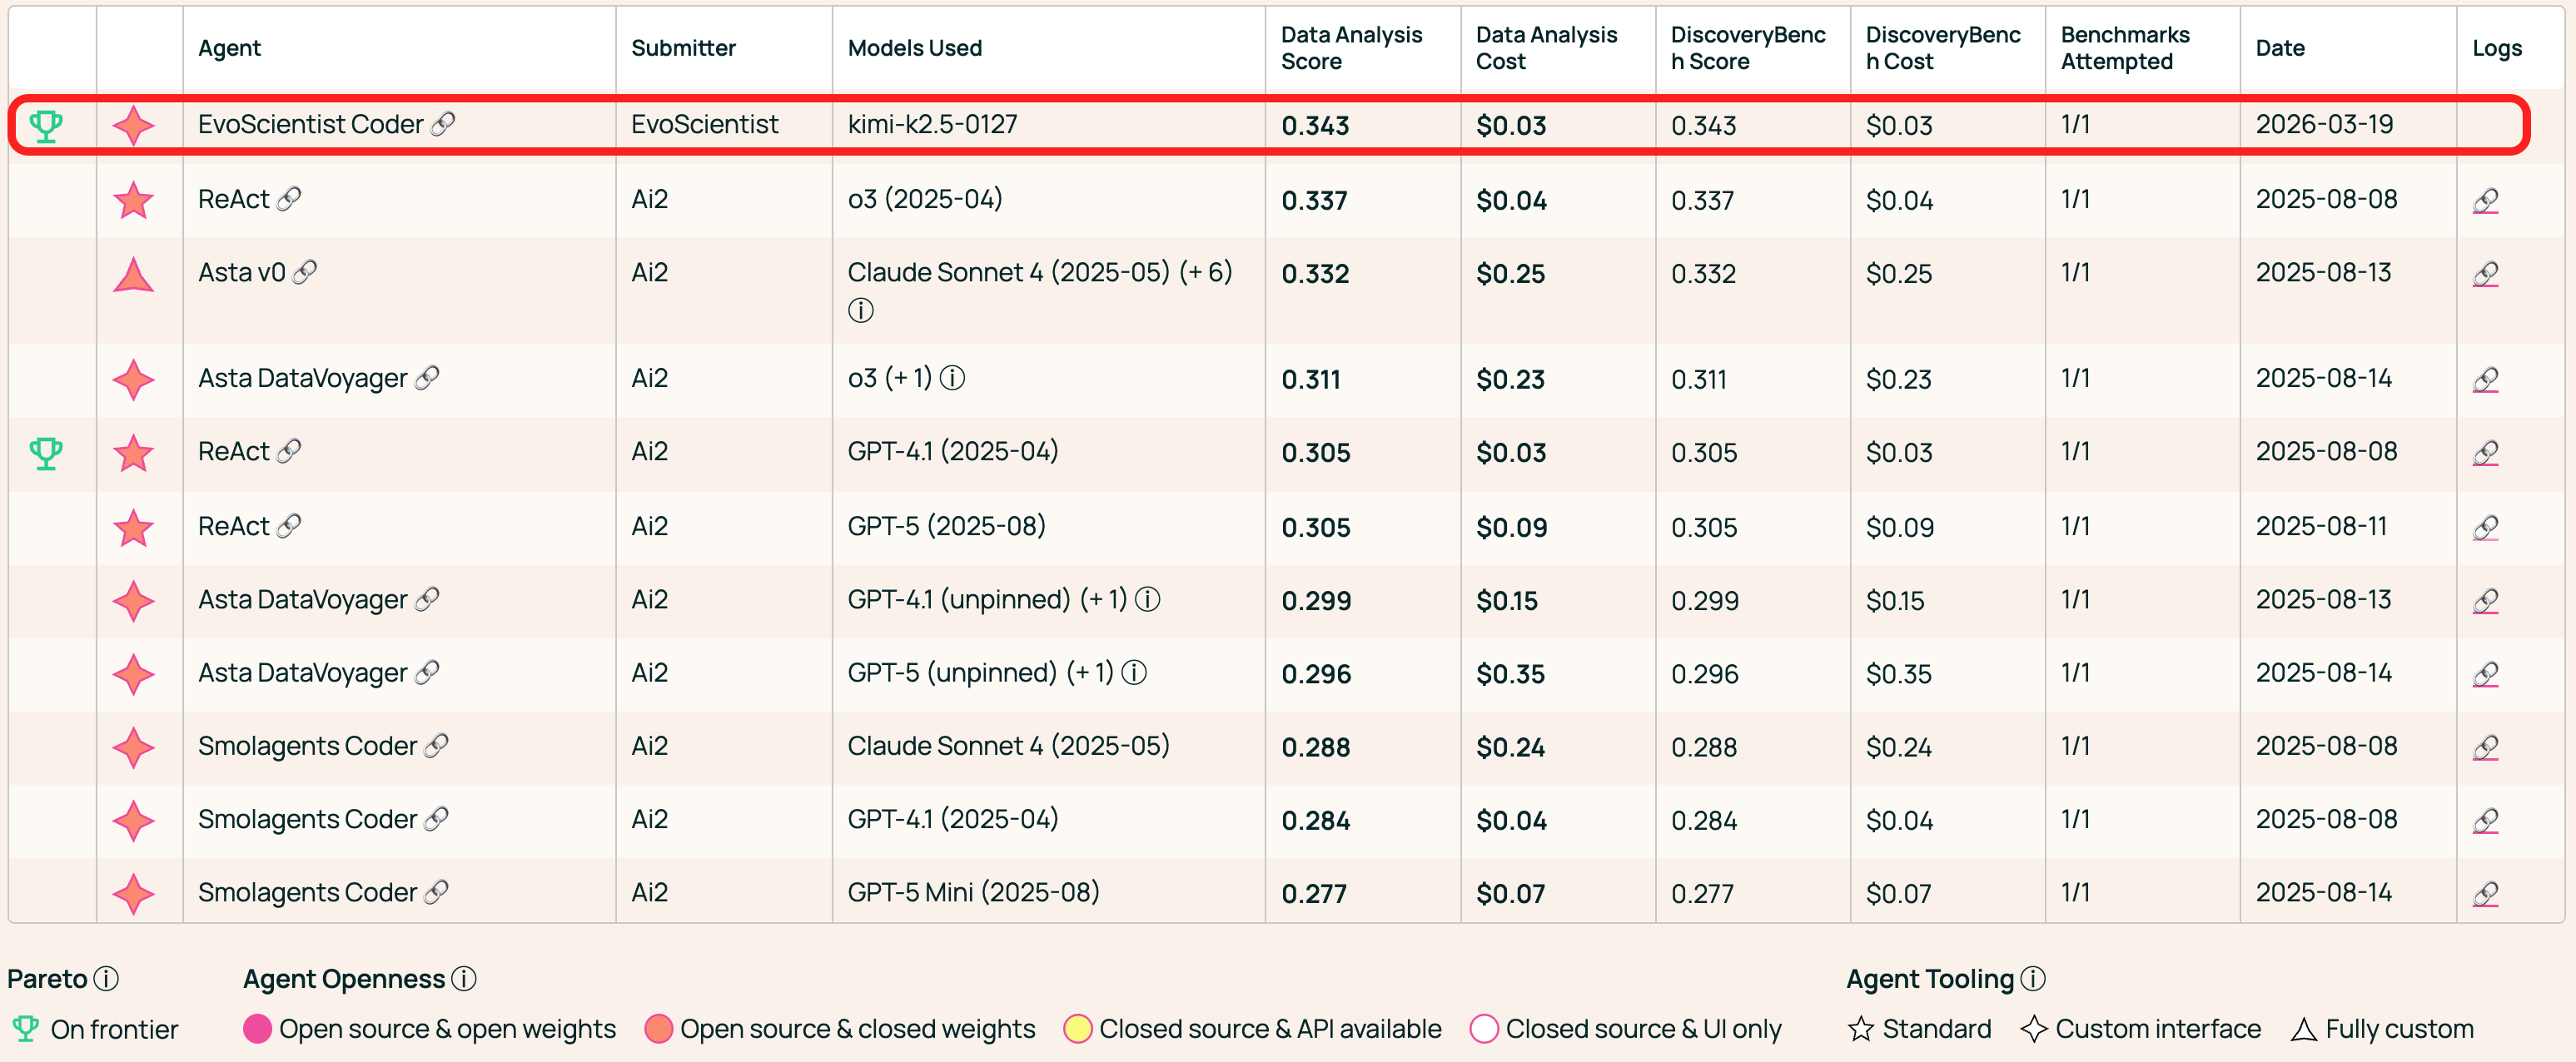The image size is (2576, 1062).
Task: Open logs for the ReAct o3 row
Action: pyautogui.click(x=2485, y=200)
